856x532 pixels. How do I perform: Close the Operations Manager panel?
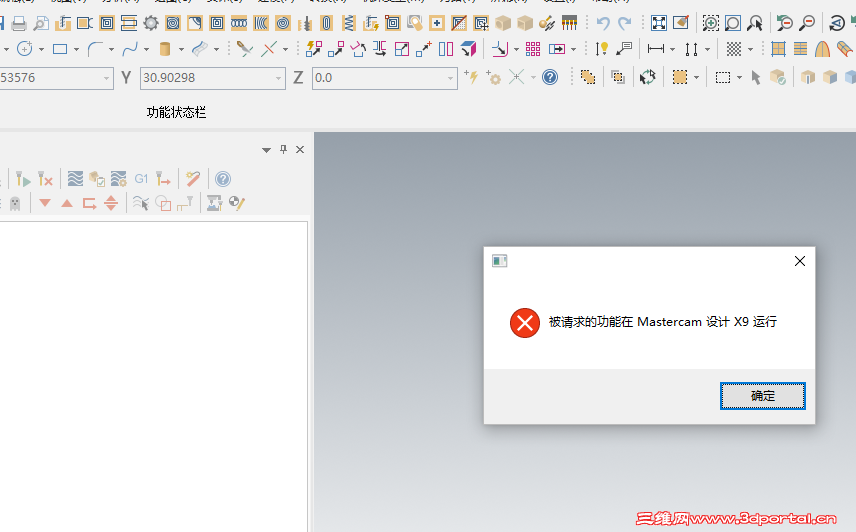300,150
